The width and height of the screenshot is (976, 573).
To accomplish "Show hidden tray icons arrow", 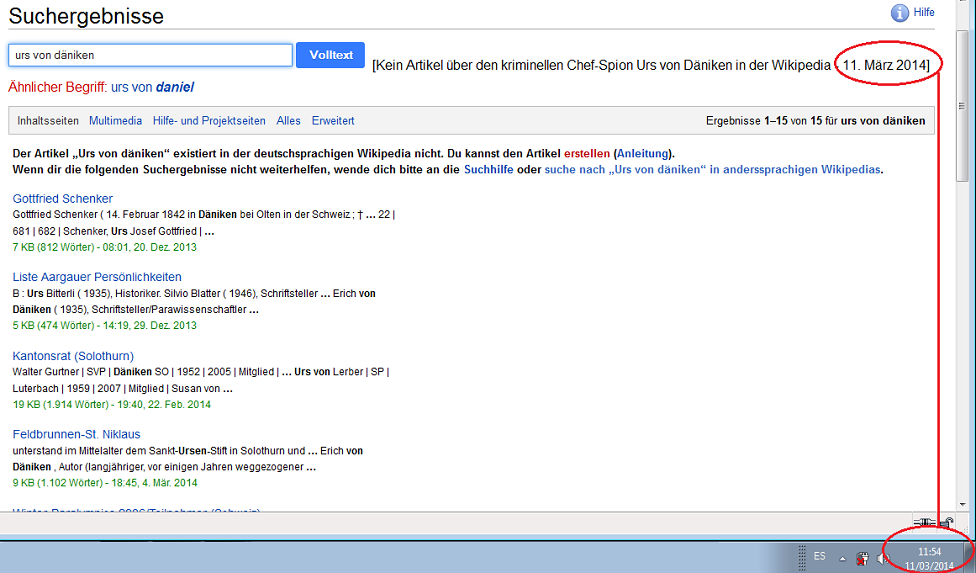I will (842, 558).
